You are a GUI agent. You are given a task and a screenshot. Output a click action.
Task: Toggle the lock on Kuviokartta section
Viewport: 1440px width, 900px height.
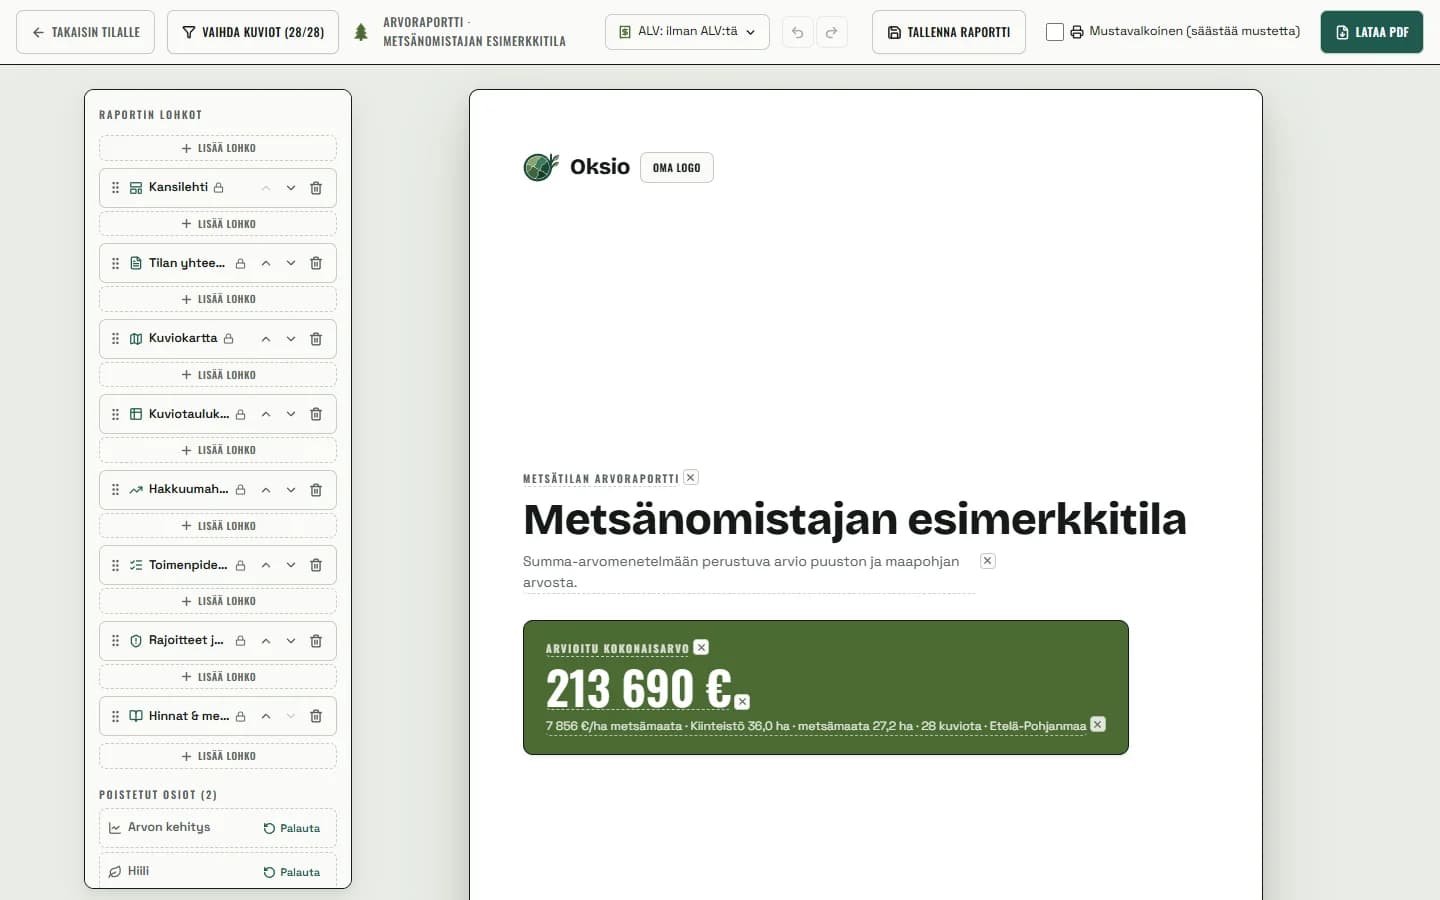point(228,339)
